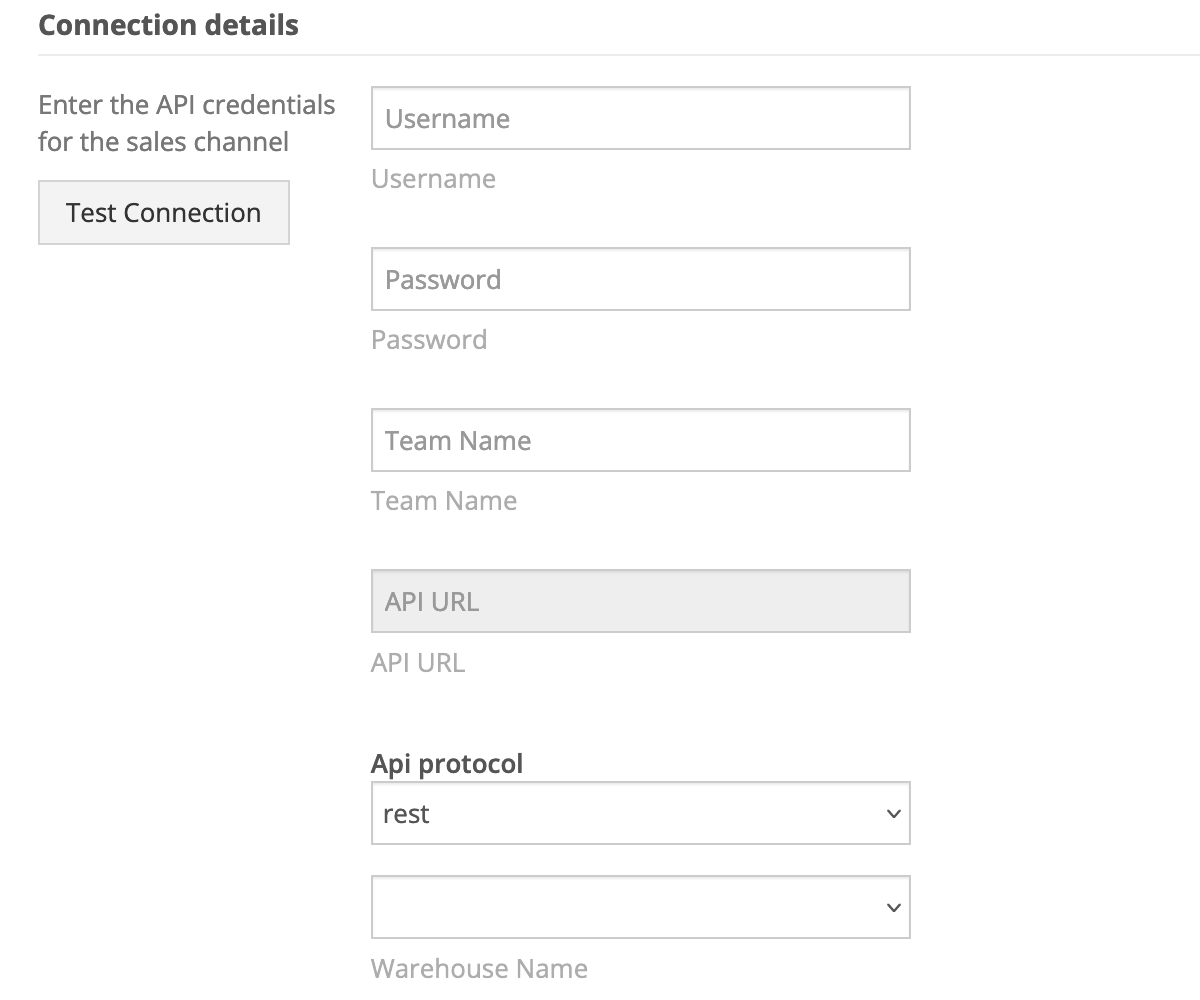
Task: Click the Team Name caption text
Action: [444, 501]
